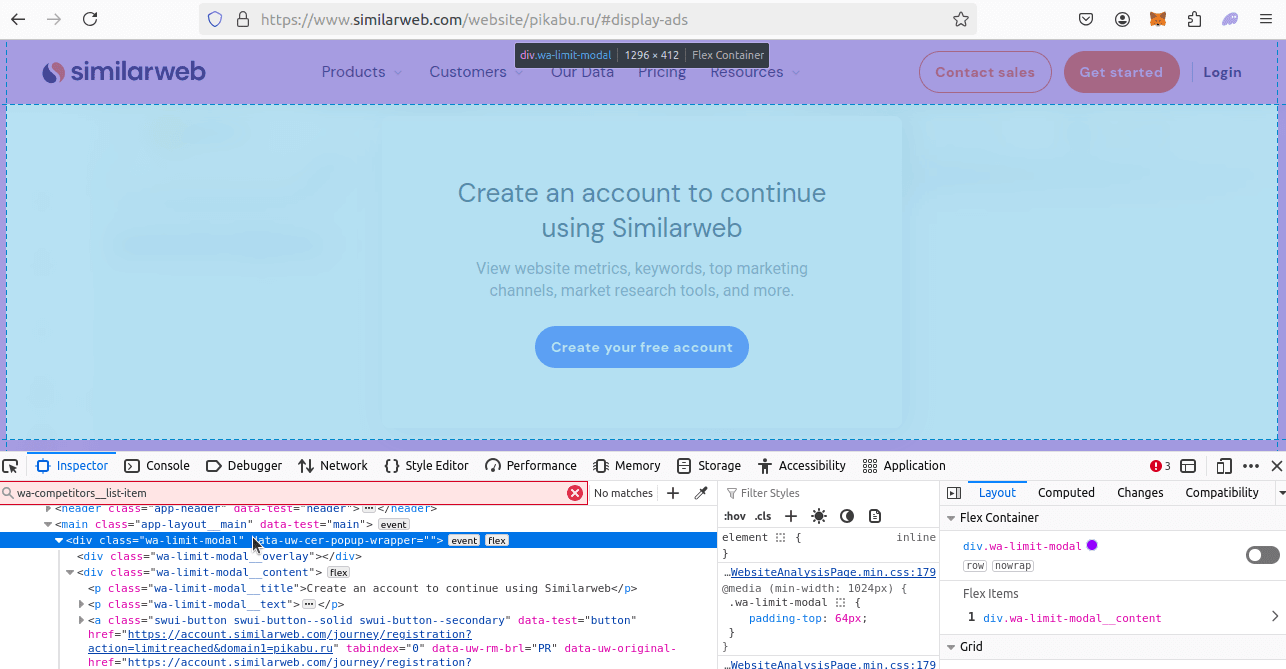Open the Firefox account icon
1286x669 pixels.
pyautogui.click(x=1123, y=19)
